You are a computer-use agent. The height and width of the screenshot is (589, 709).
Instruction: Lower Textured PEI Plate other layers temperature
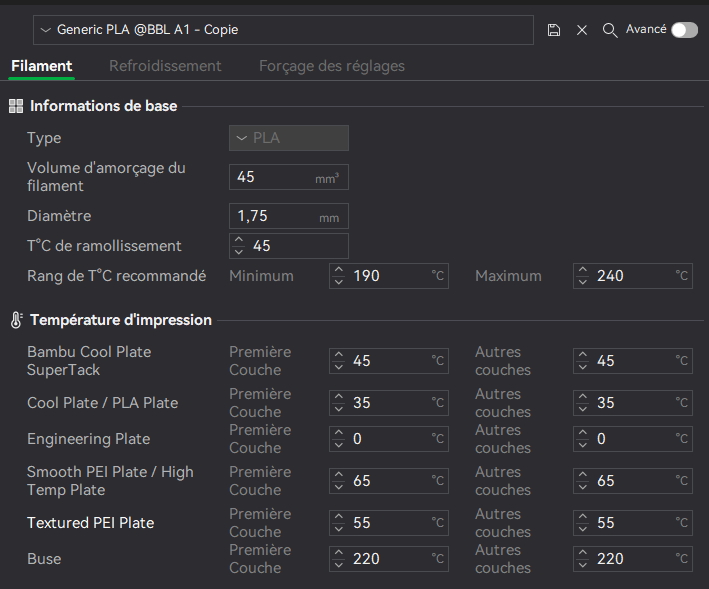pos(583,528)
